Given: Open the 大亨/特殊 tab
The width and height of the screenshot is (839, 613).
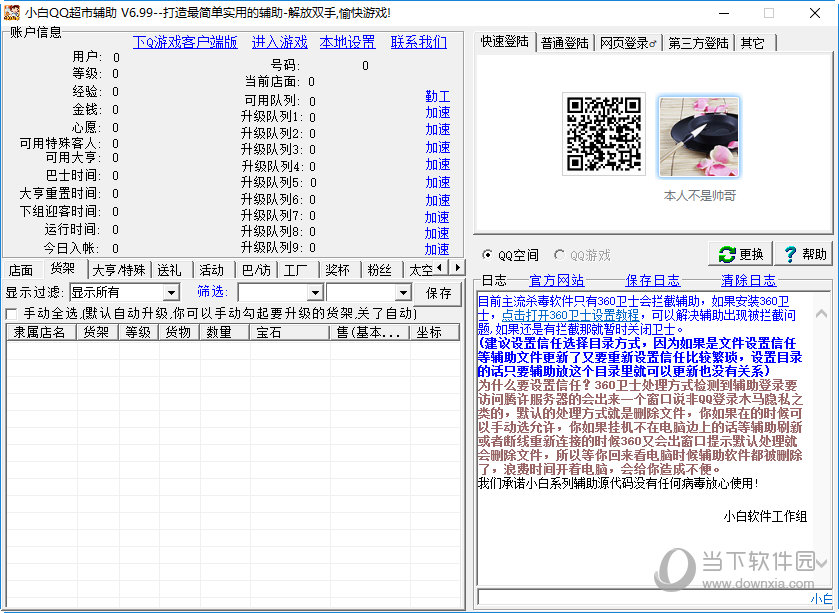Looking at the screenshot, I should [119, 270].
